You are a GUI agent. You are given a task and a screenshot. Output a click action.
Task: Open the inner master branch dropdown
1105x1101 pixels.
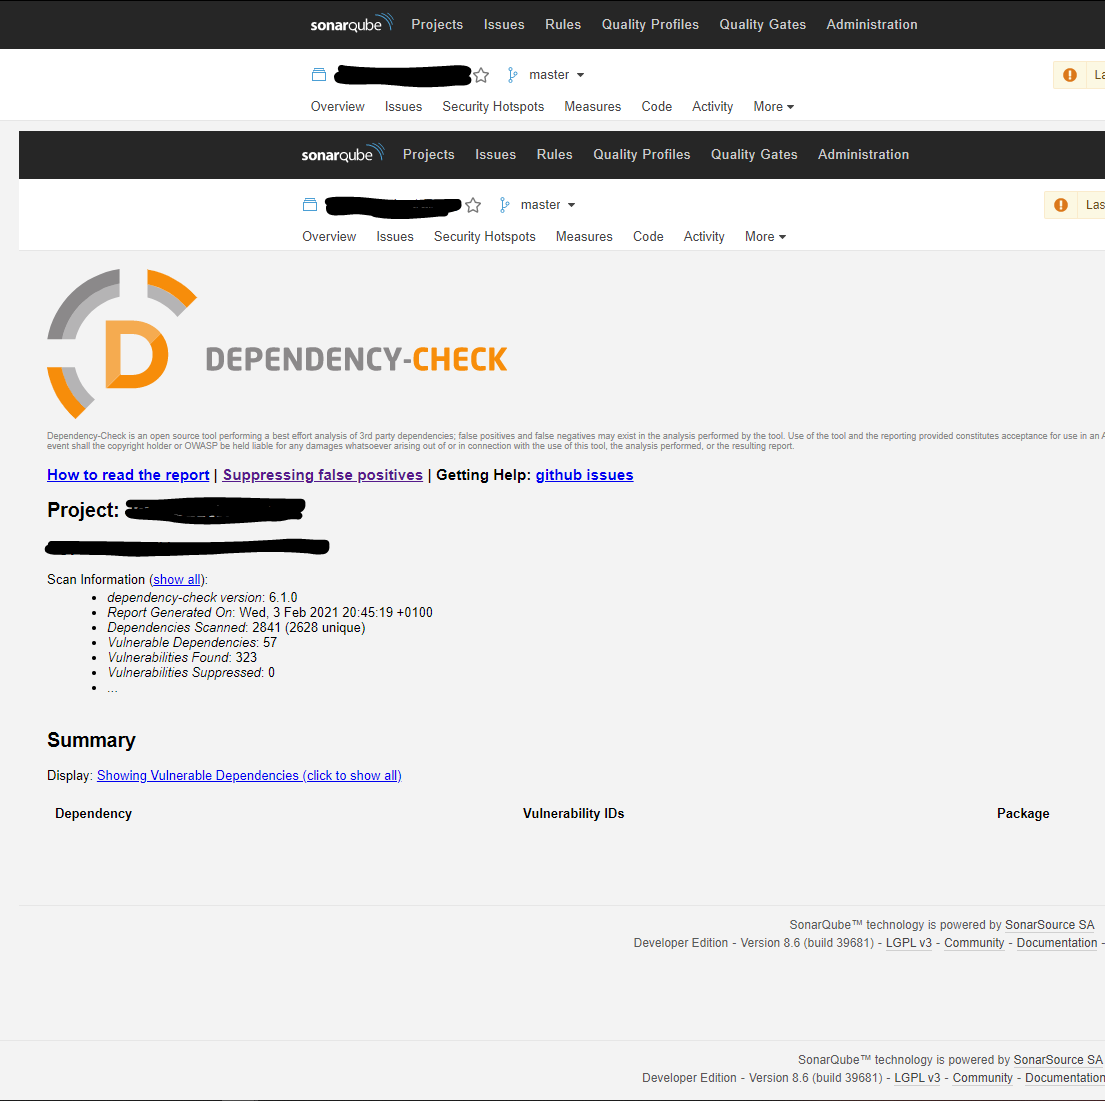[548, 204]
